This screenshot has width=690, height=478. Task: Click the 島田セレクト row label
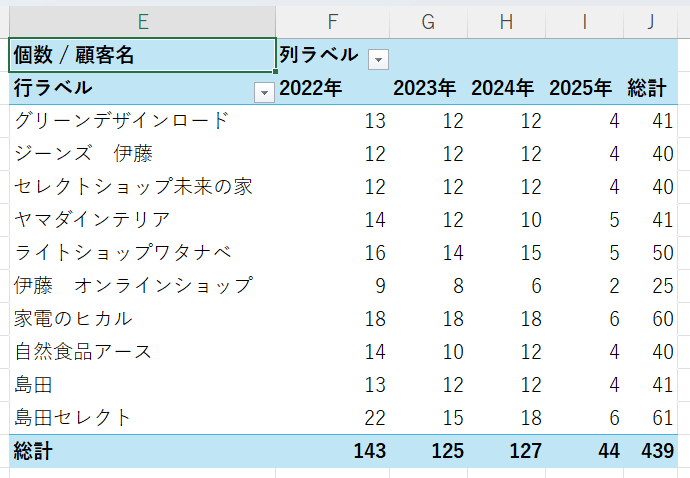pos(73,418)
